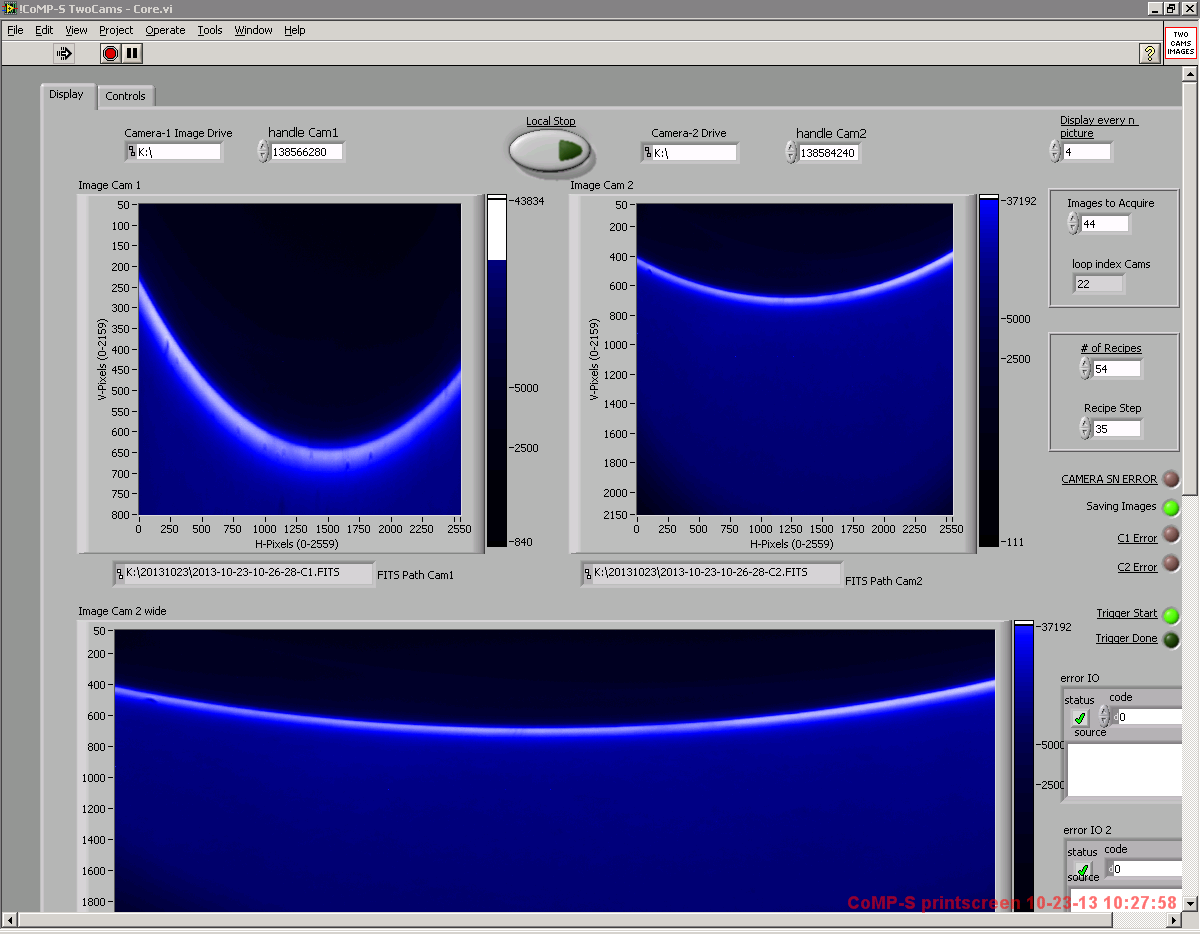
Task: Toggle the Local Stop button
Action: coord(550,150)
